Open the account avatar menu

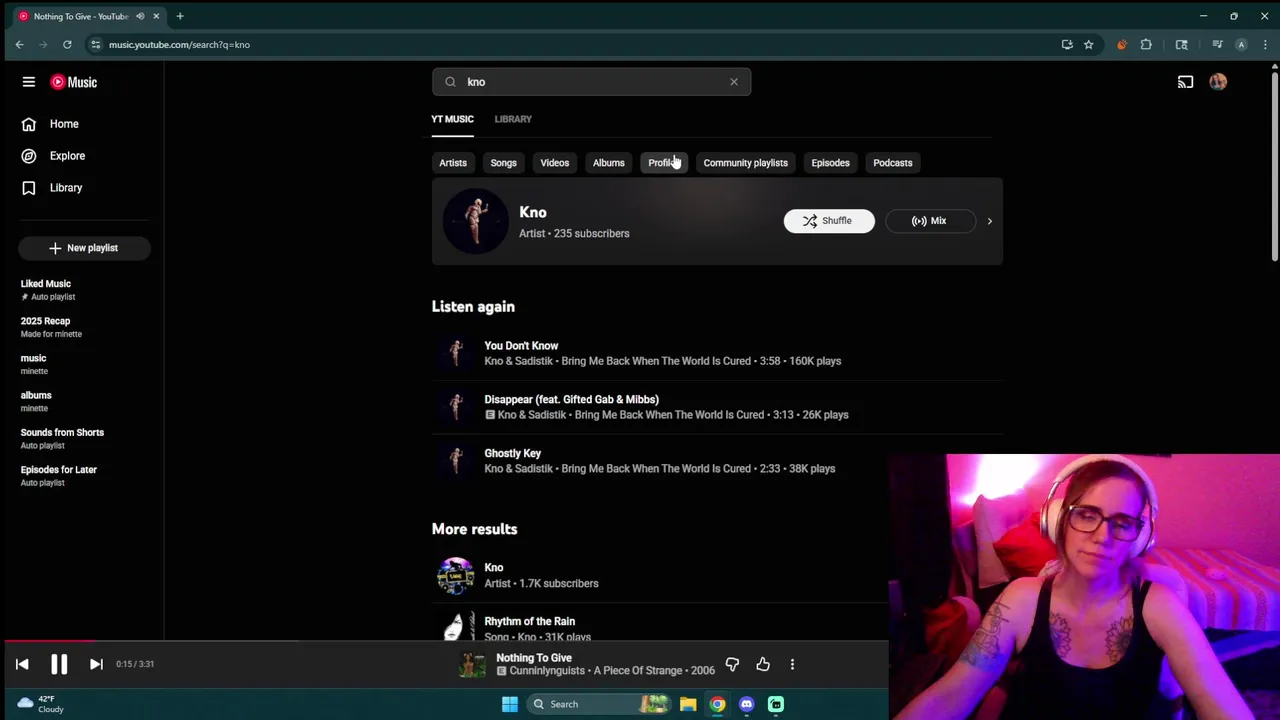coord(1218,82)
